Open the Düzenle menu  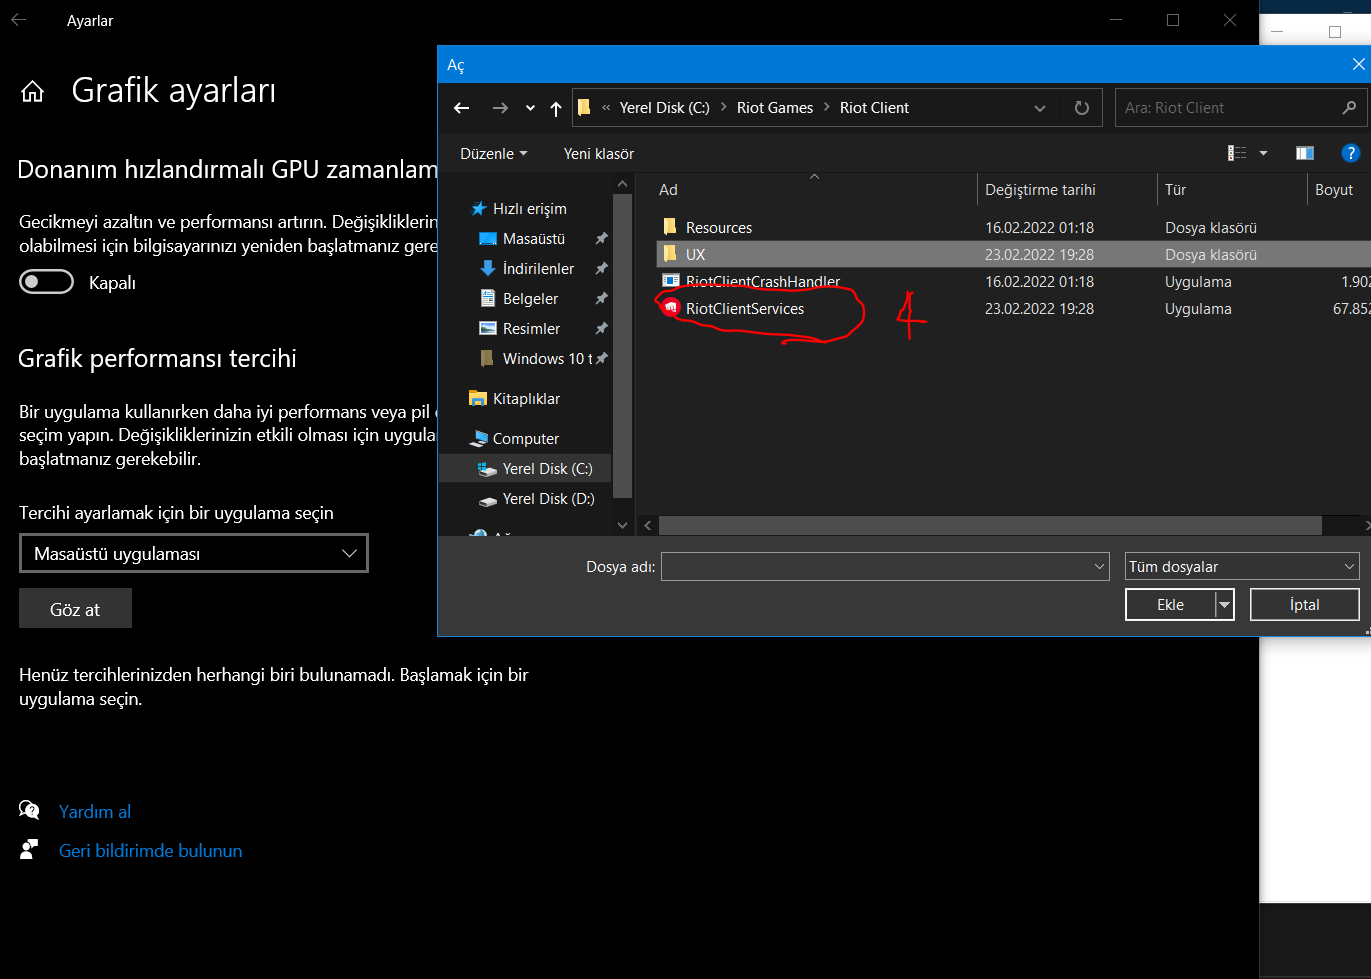(x=494, y=154)
